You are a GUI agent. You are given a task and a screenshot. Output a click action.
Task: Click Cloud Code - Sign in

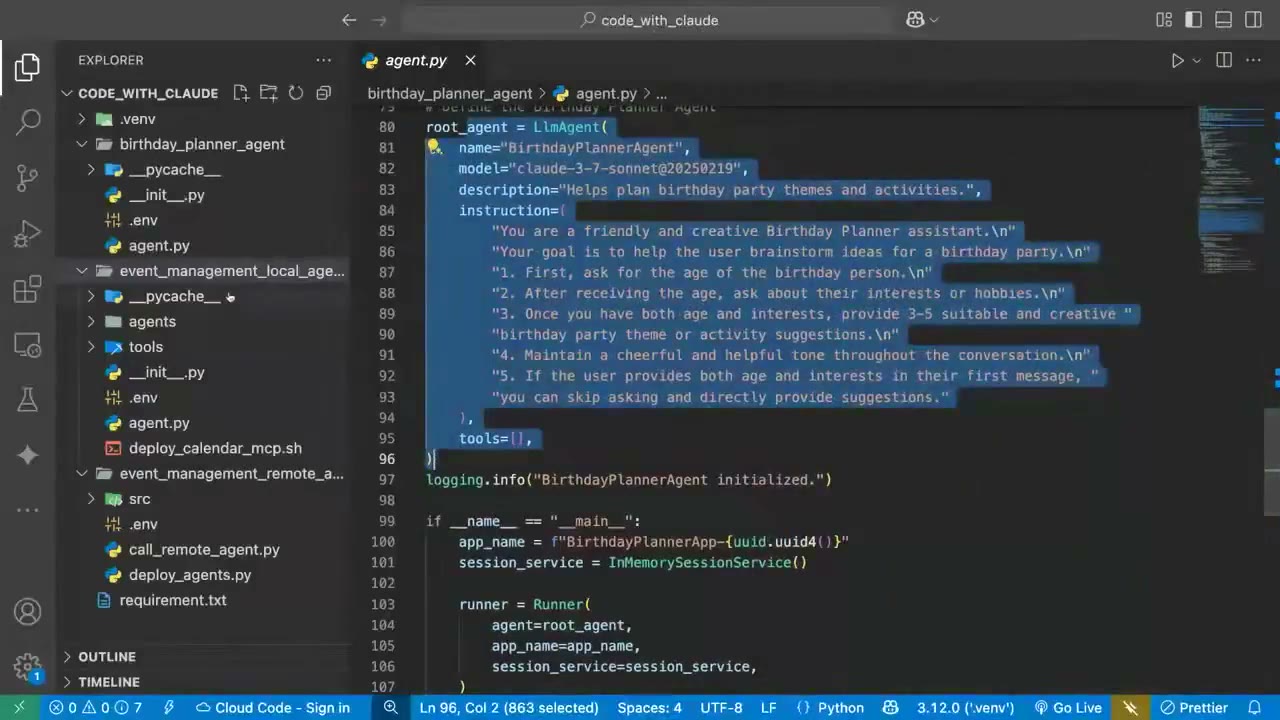click(272, 708)
